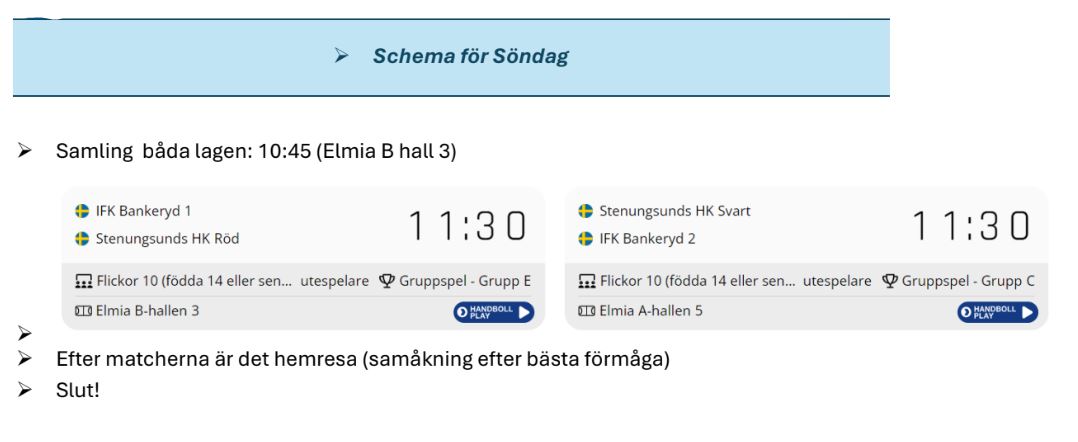The image size is (1078, 442).
Task: Click the 11:30 time on the left match card
Action: click(468, 226)
